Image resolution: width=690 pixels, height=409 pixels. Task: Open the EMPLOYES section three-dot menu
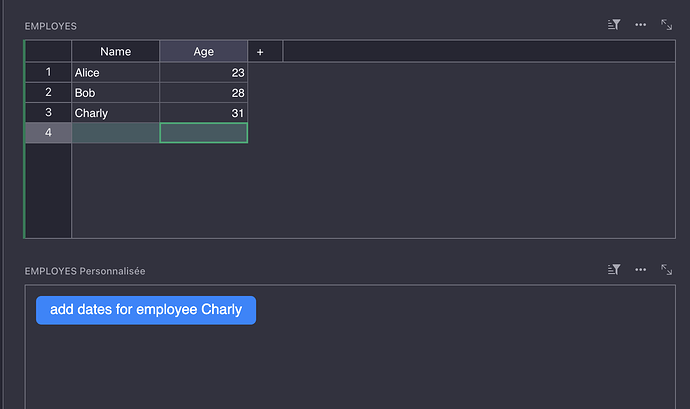641,24
